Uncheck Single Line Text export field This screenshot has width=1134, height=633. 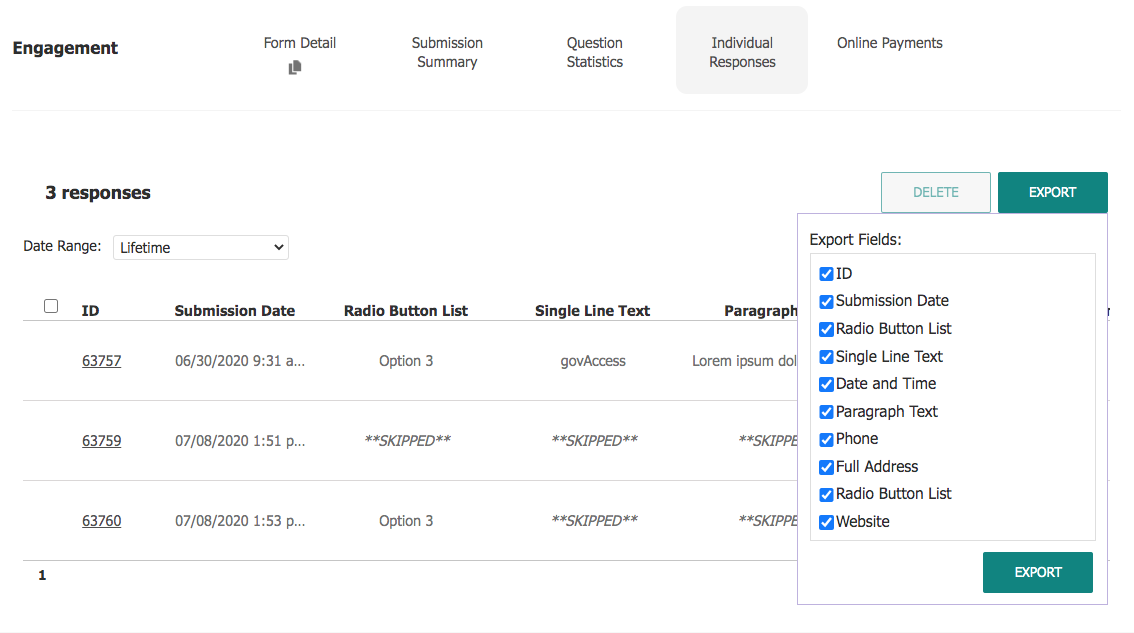click(826, 357)
